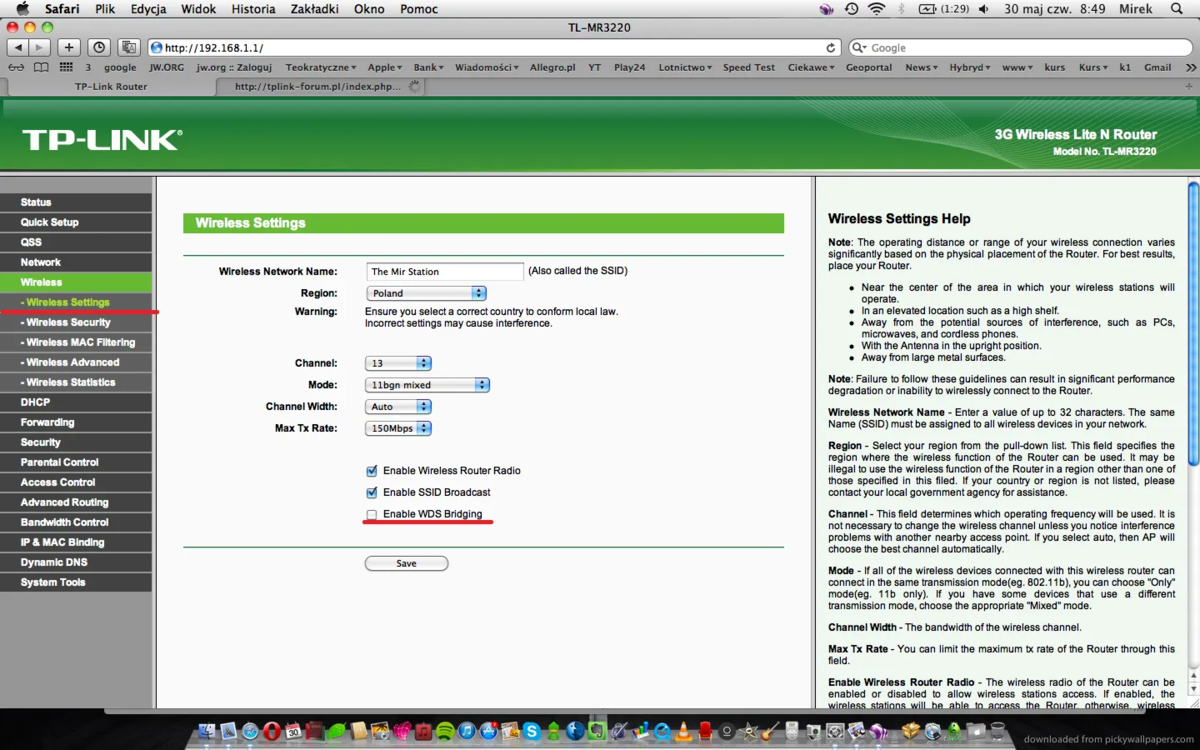Switch to the TP-Link Router tab
This screenshot has height=750, width=1200.
pyautogui.click(x=110, y=86)
